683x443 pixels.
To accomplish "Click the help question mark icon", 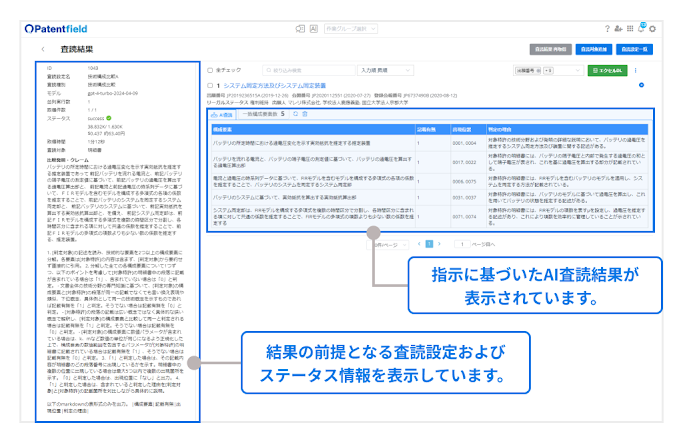I will [x=608, y=29].
